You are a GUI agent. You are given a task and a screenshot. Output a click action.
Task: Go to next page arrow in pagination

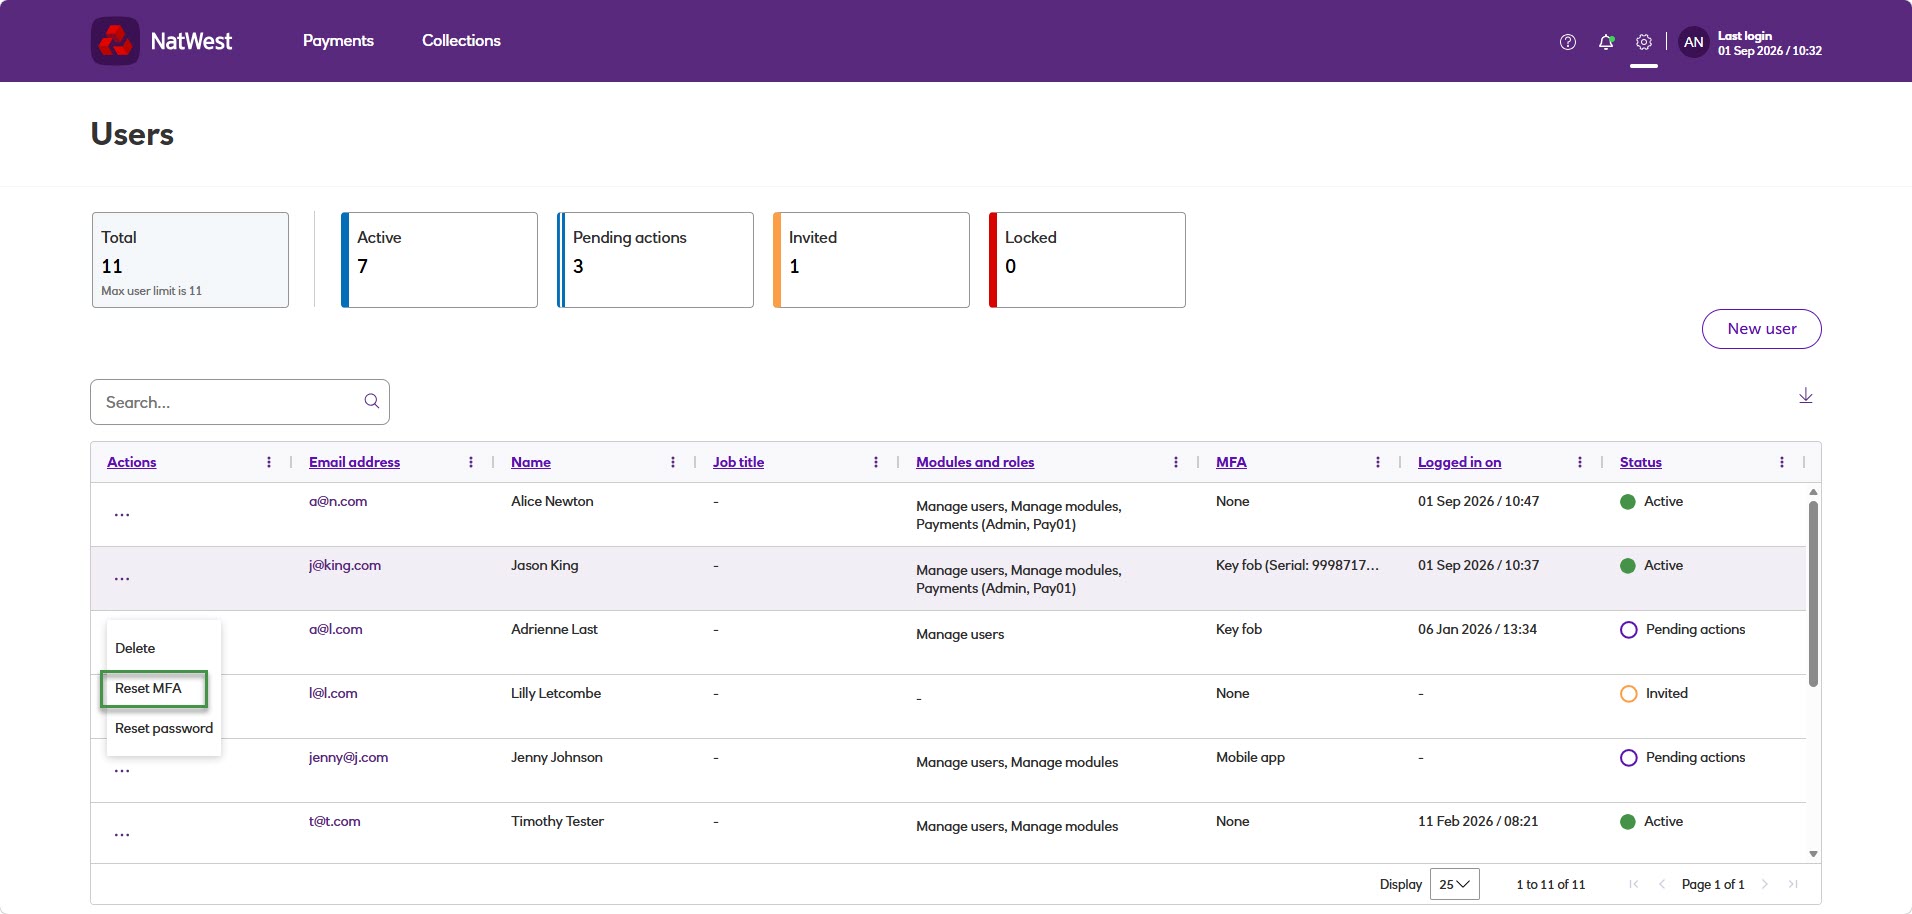(x=1765, y=884)
